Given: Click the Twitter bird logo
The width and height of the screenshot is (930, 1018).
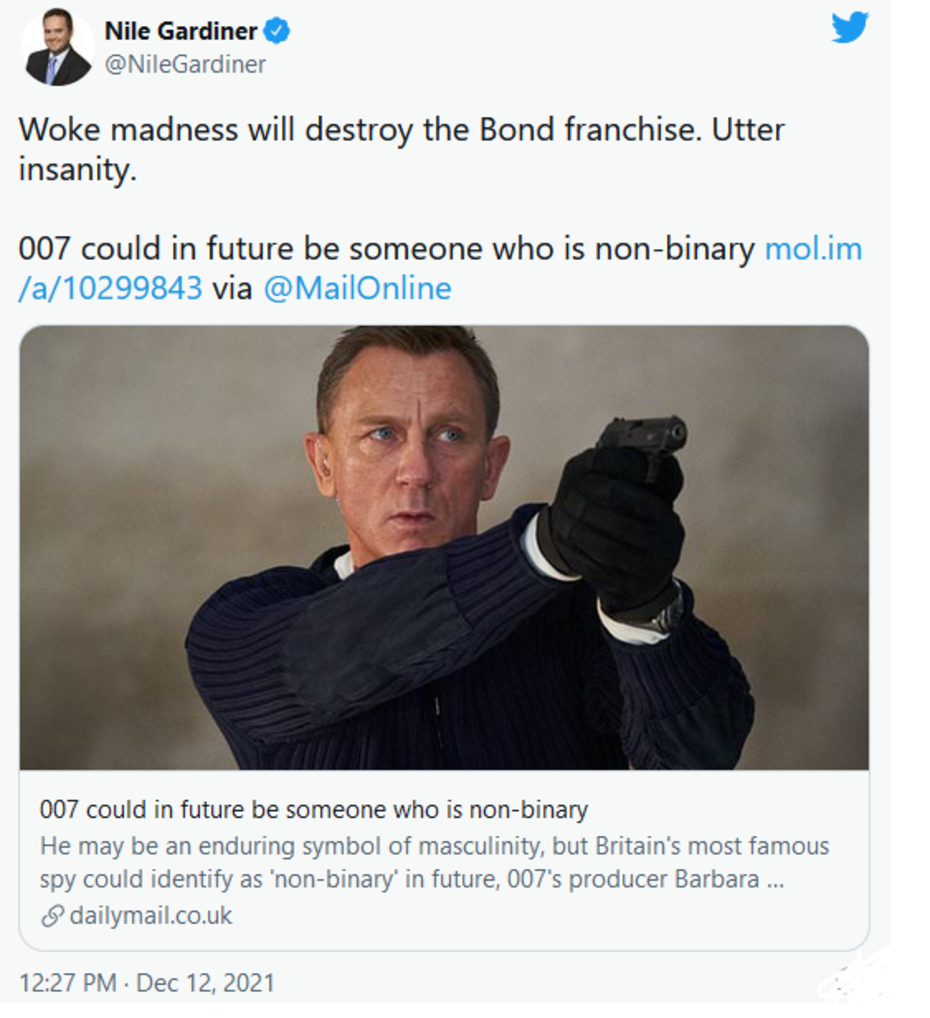Looking at the screenshot, I should tap(850, 27).
